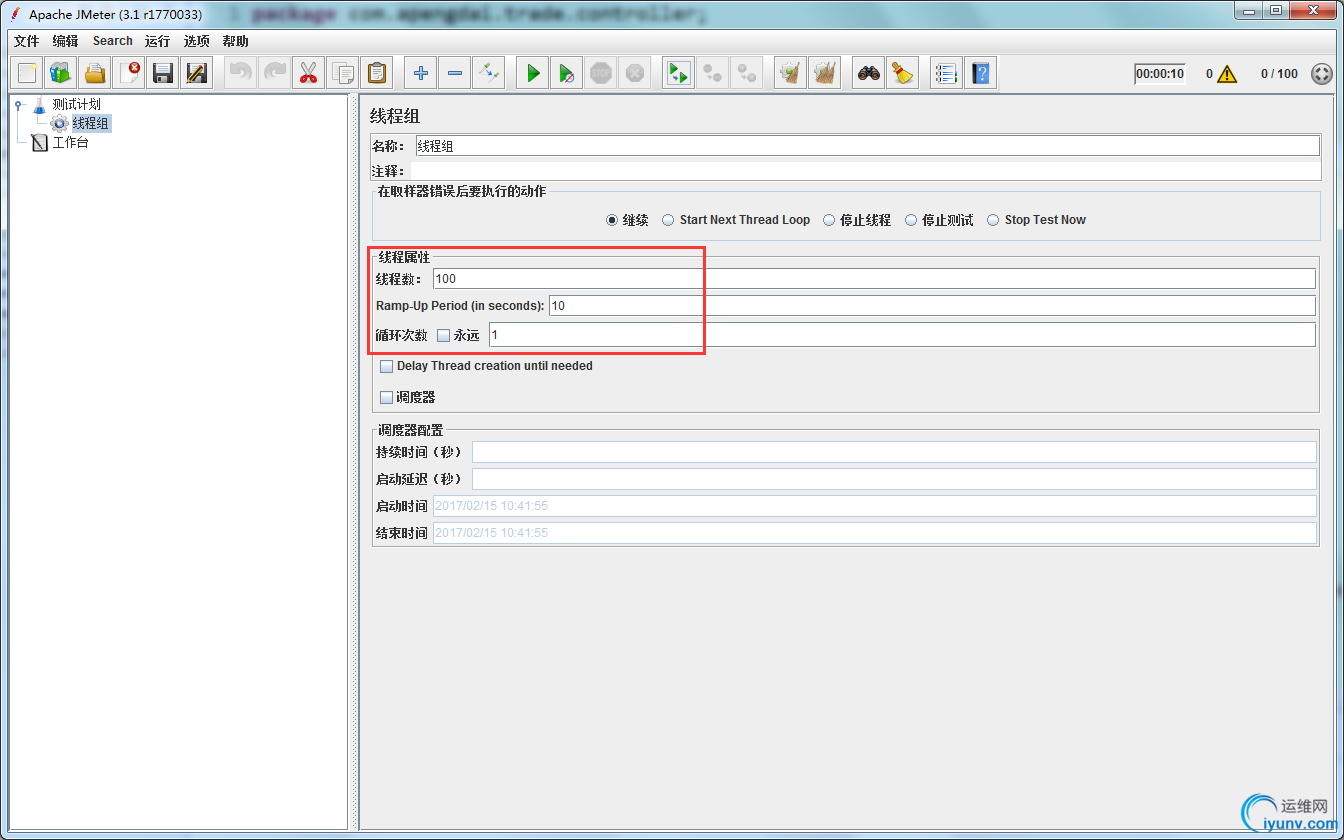Click the 线程数 field showing 100

pos(874,279)
